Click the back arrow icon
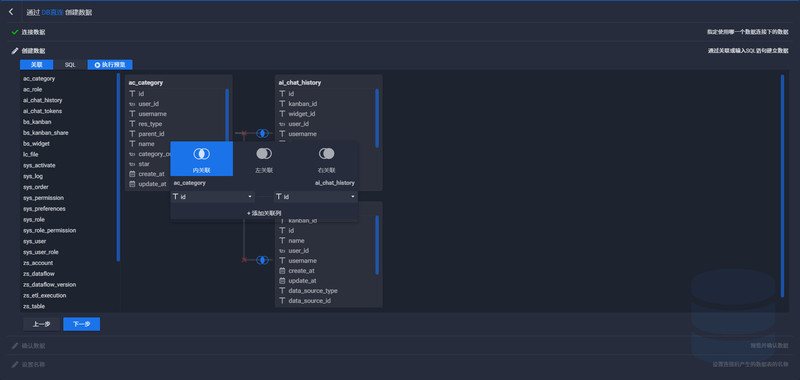 [x=11, y=12]
